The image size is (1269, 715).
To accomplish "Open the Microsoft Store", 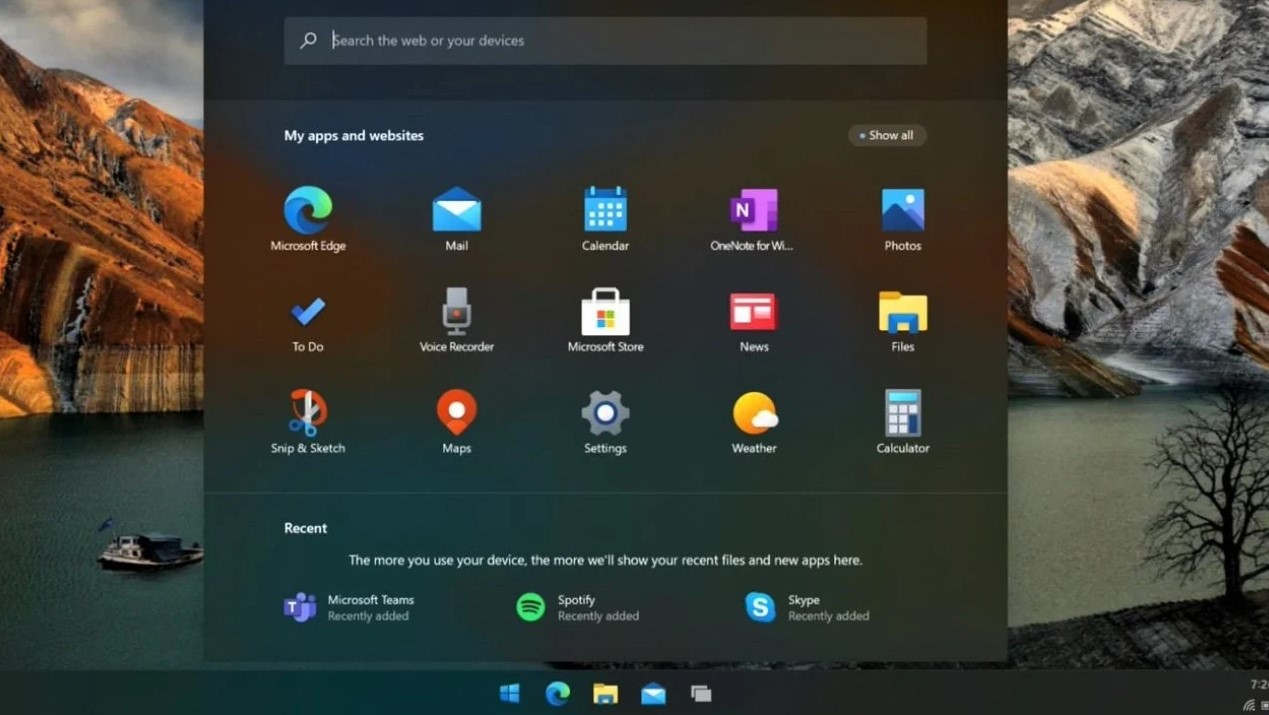I will pos(605,320).
